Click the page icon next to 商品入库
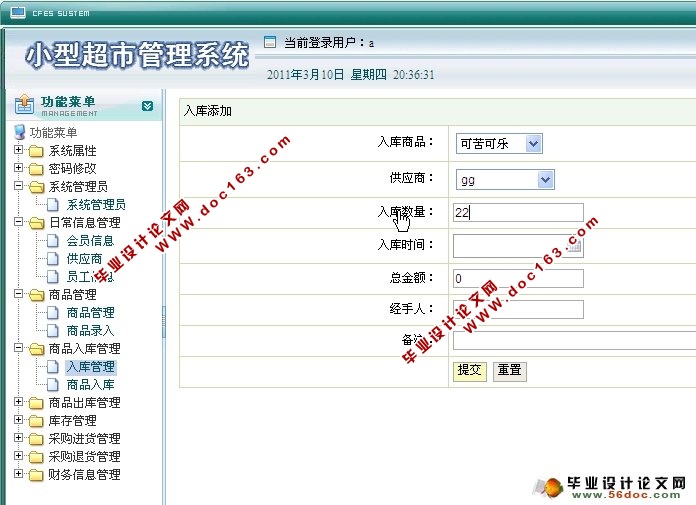 pyautogui.click(x=53, y=385)
